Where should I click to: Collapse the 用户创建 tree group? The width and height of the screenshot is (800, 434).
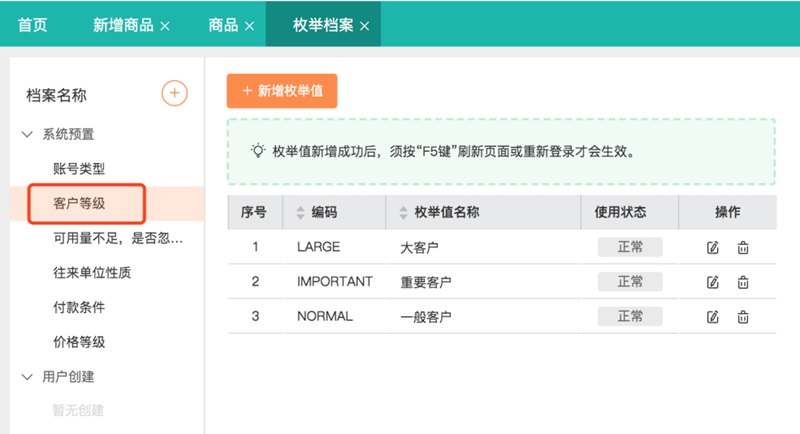click(x=28, y=377)
